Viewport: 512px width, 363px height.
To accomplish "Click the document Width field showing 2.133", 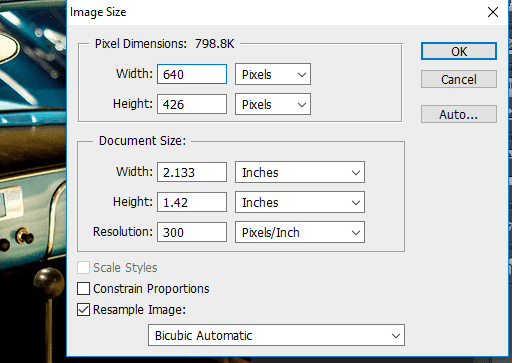I will (x=192, y=172).
